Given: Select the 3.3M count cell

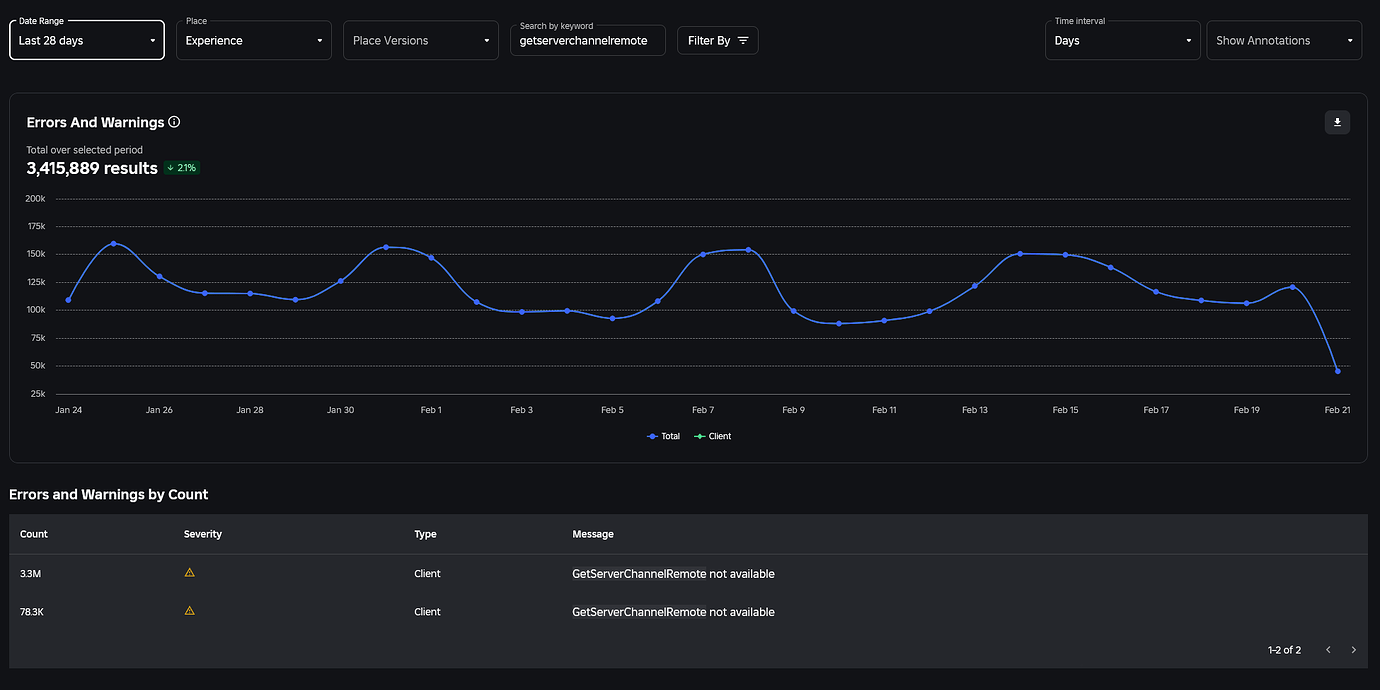Looking at the screenshot, I should [31, 574].
